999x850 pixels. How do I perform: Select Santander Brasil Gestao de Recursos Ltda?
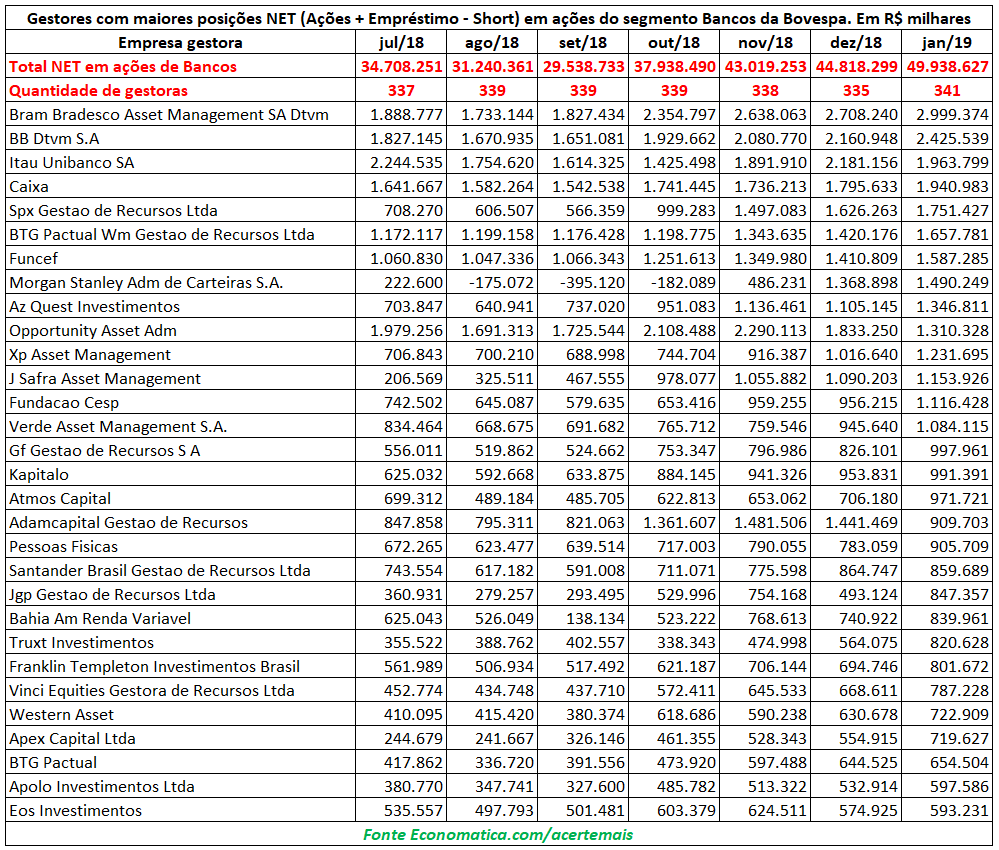[x=160, y=571]
